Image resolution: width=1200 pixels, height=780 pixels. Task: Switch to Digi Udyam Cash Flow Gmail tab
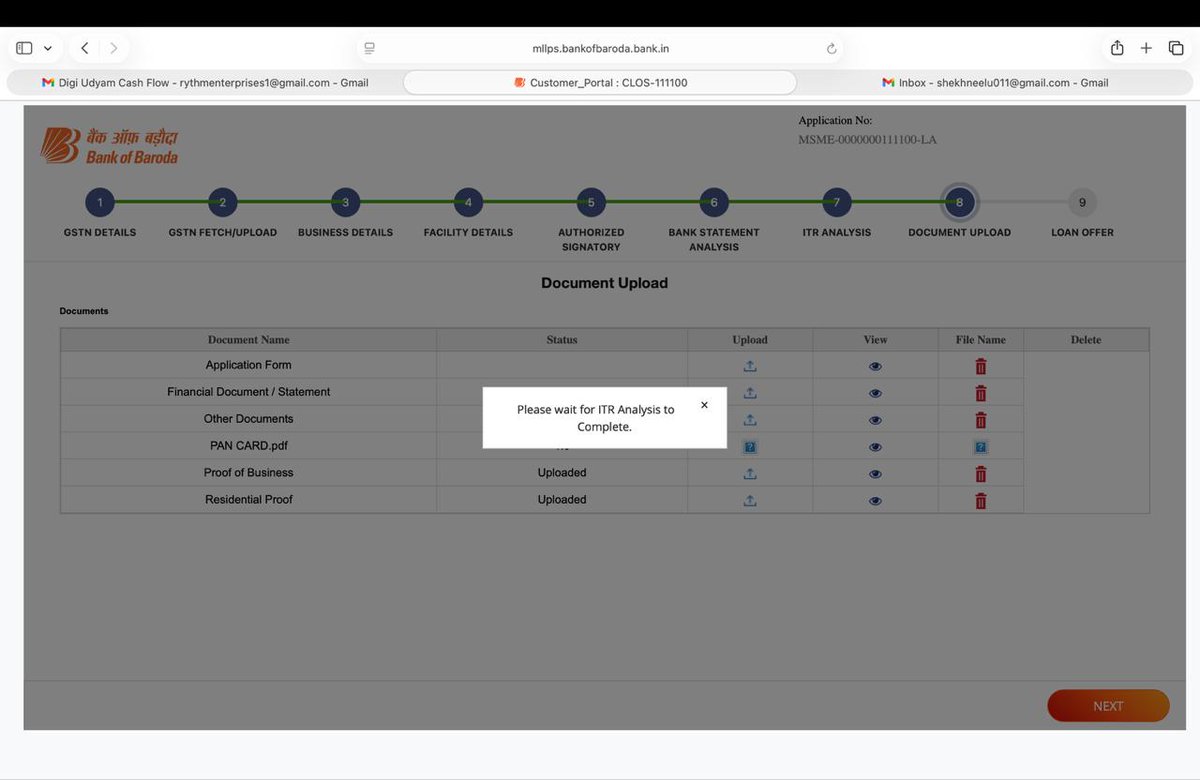[205, 83]
